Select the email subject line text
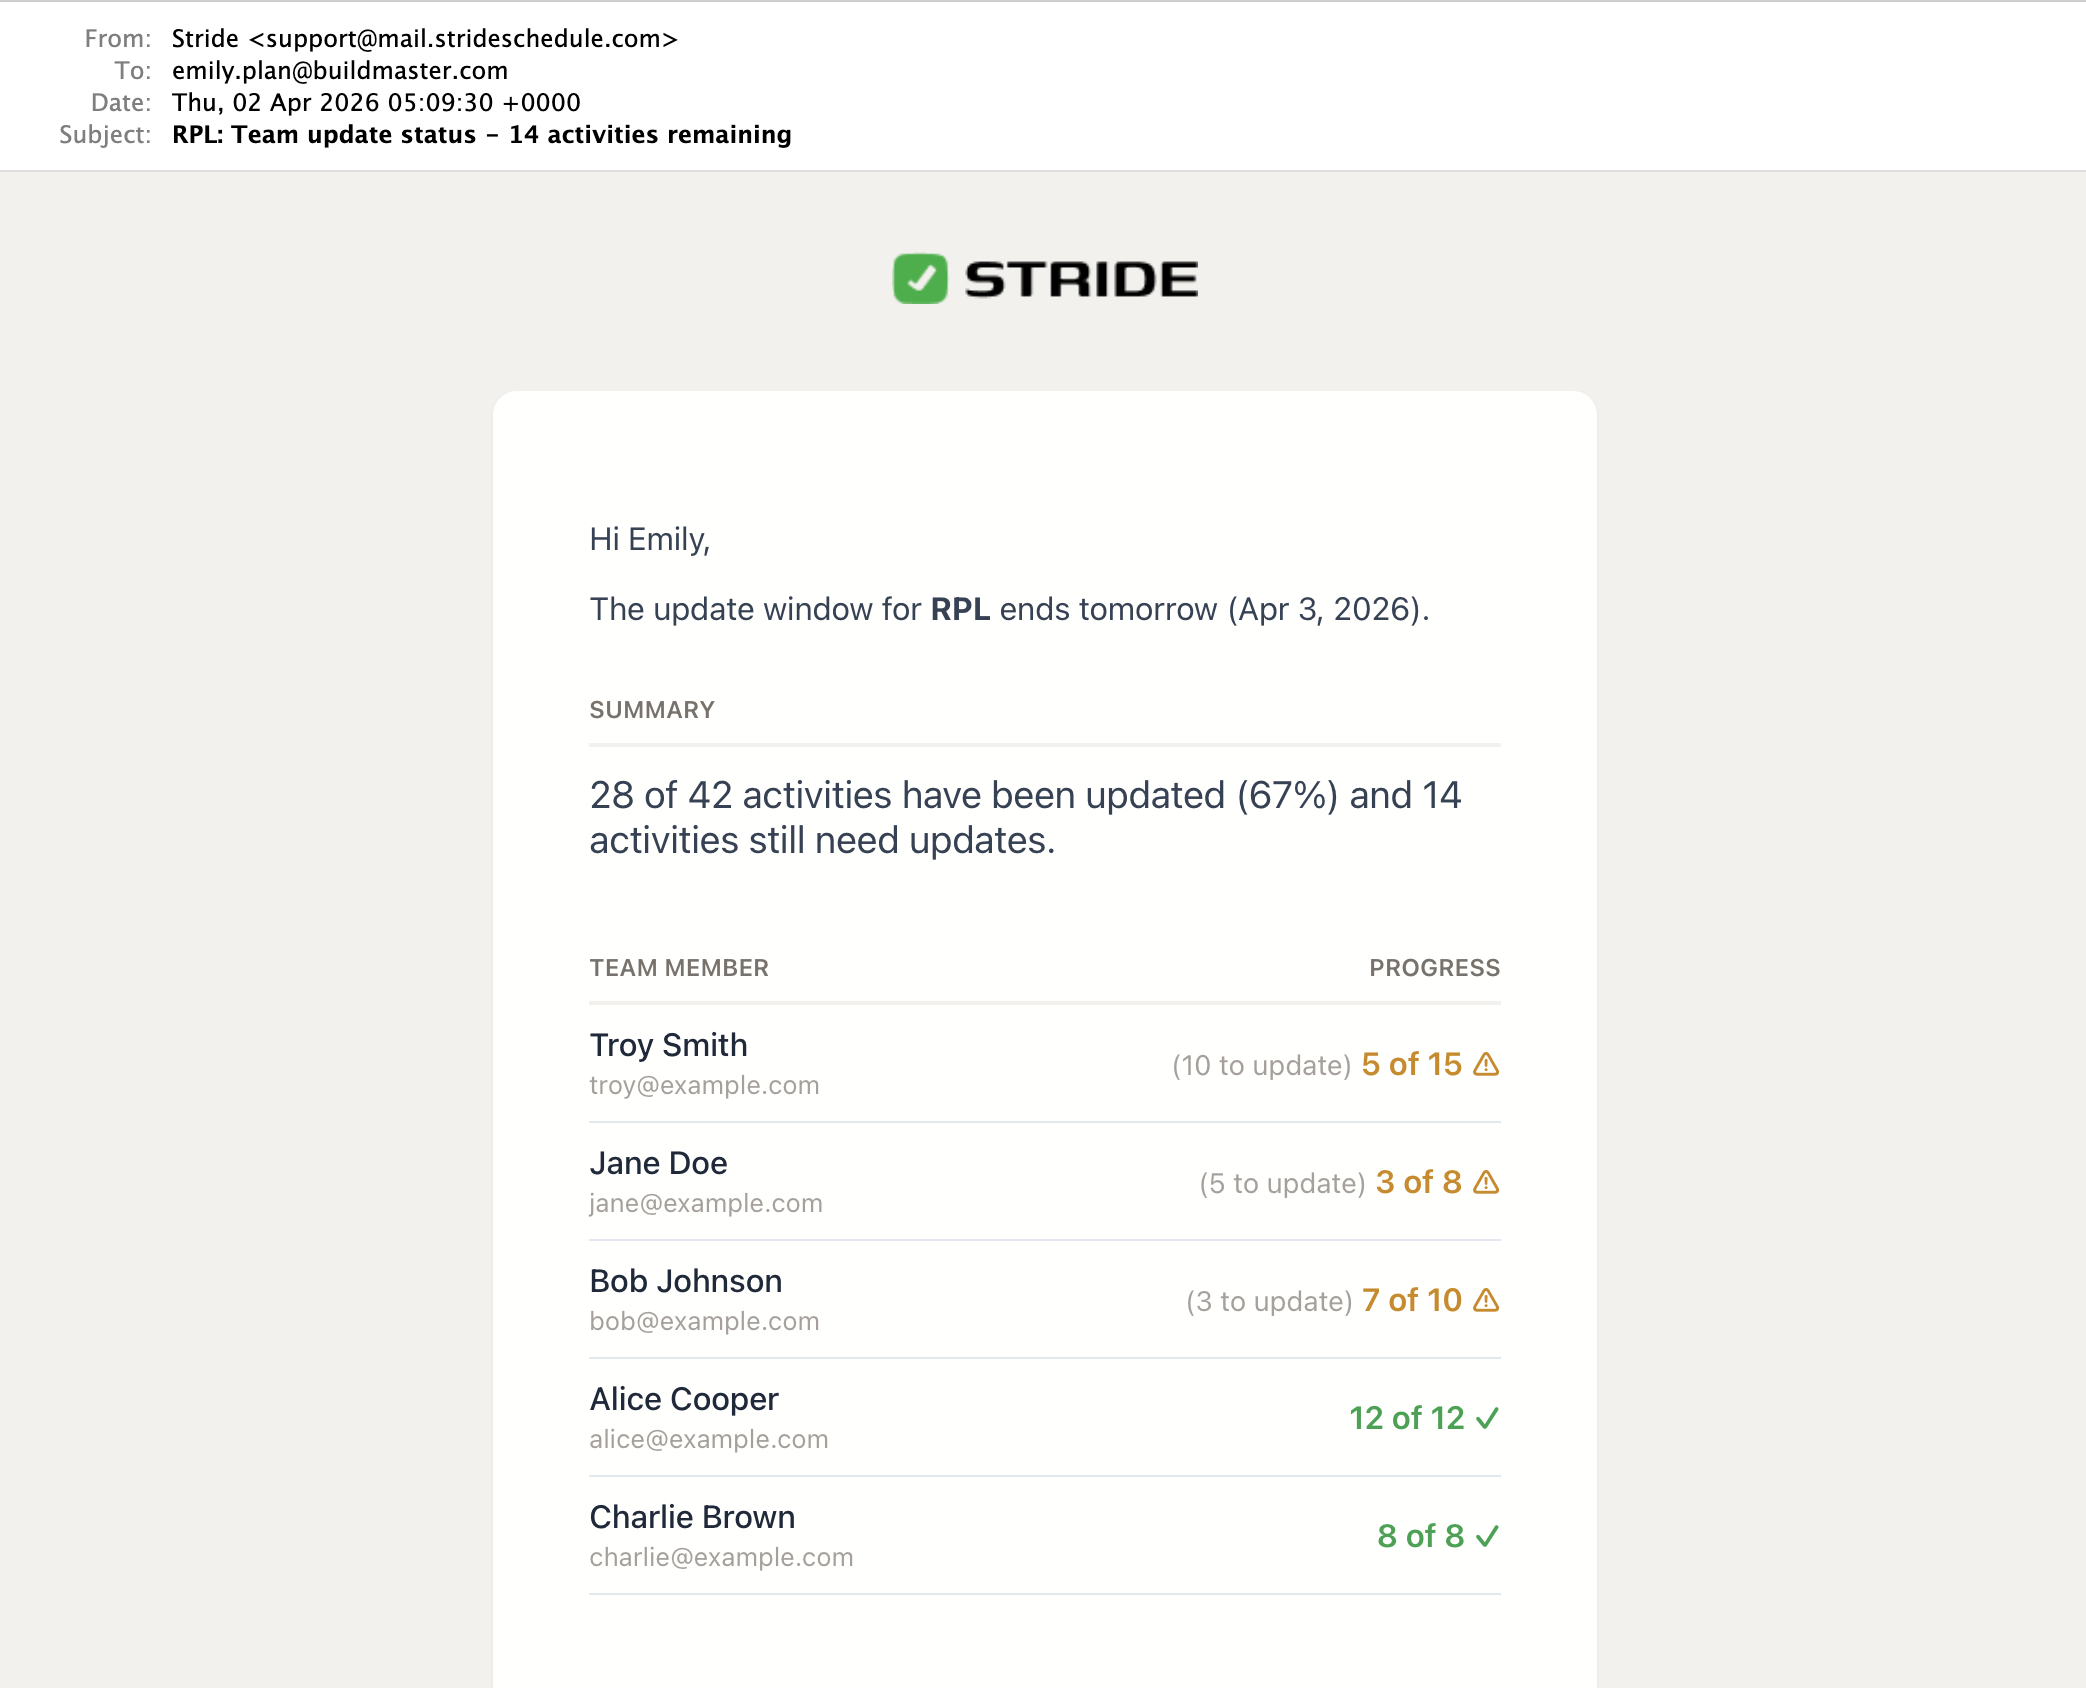The image size is (2086, 1688). click(481, 134)
